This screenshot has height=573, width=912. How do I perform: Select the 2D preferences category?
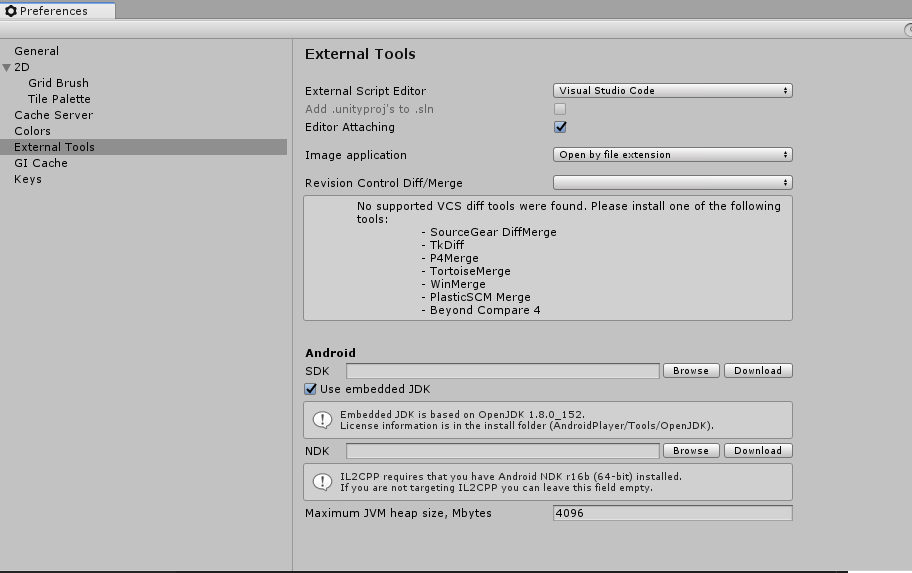22,67
